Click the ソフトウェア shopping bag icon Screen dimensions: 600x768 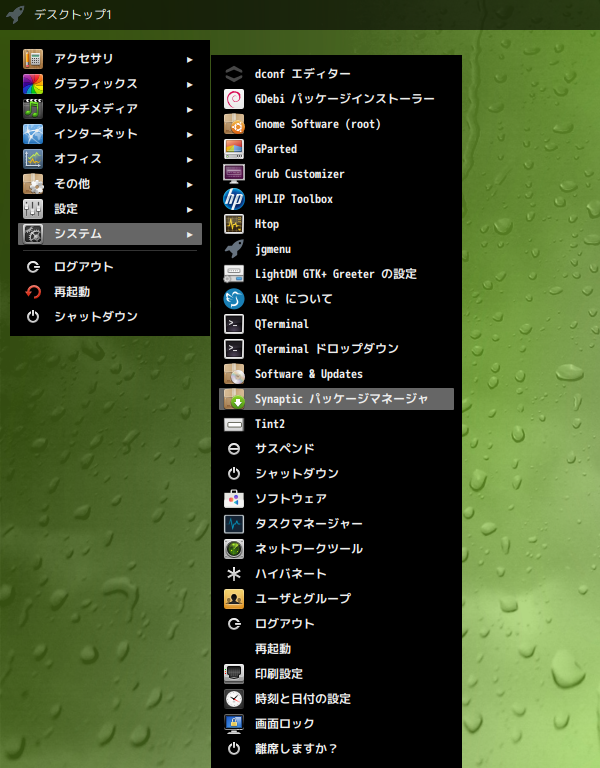tap(234, 499)
